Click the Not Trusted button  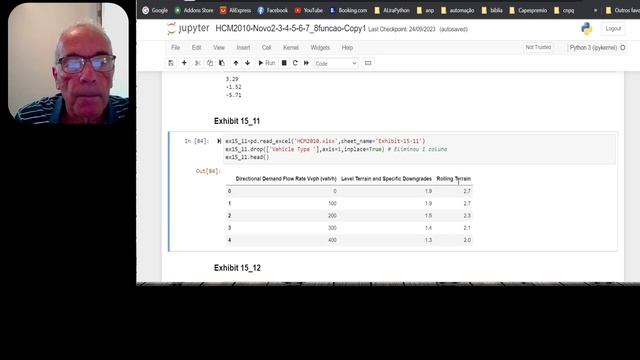pyautogui.click(x=538, y=47)
